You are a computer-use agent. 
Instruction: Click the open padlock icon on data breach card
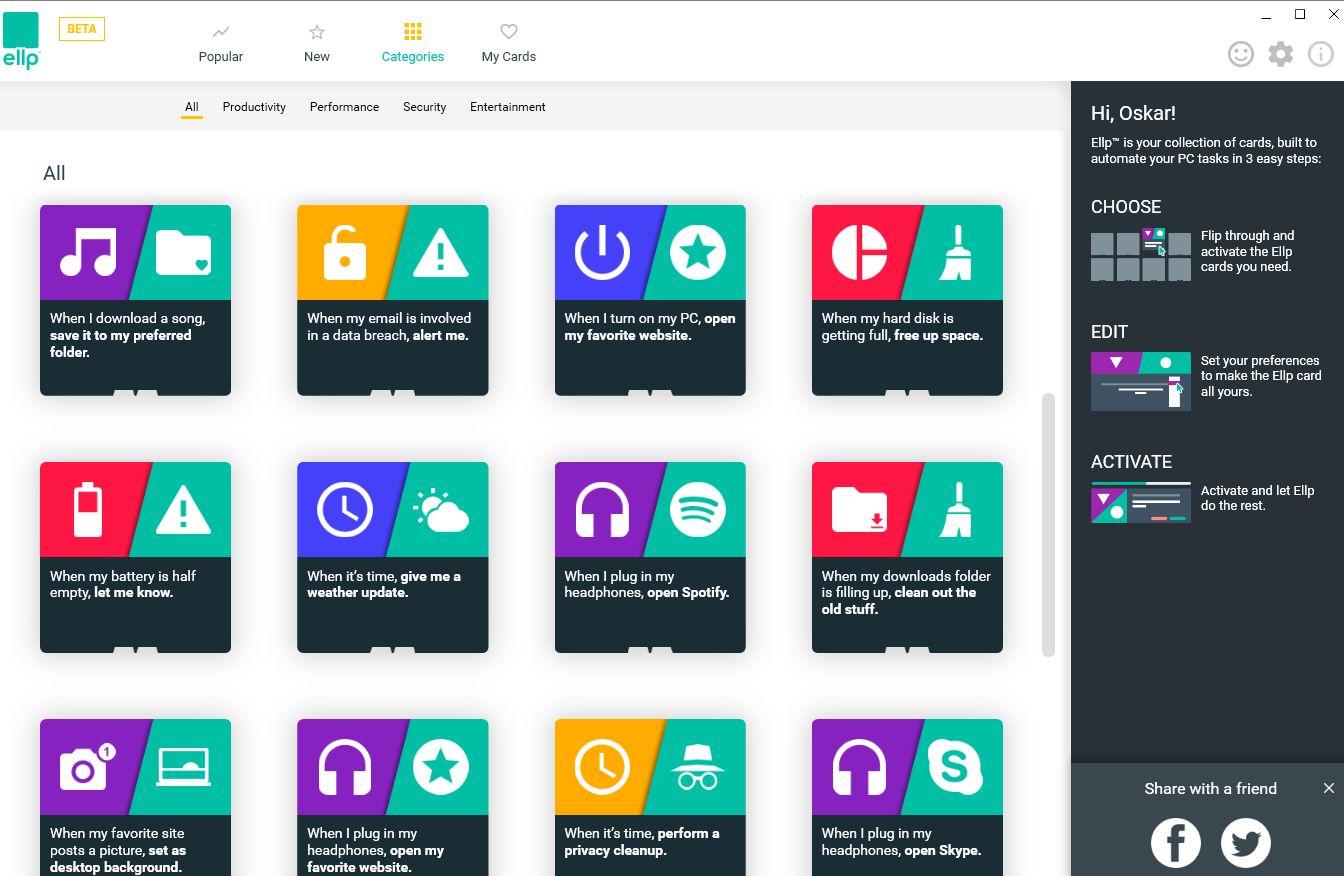pos(345,252)
